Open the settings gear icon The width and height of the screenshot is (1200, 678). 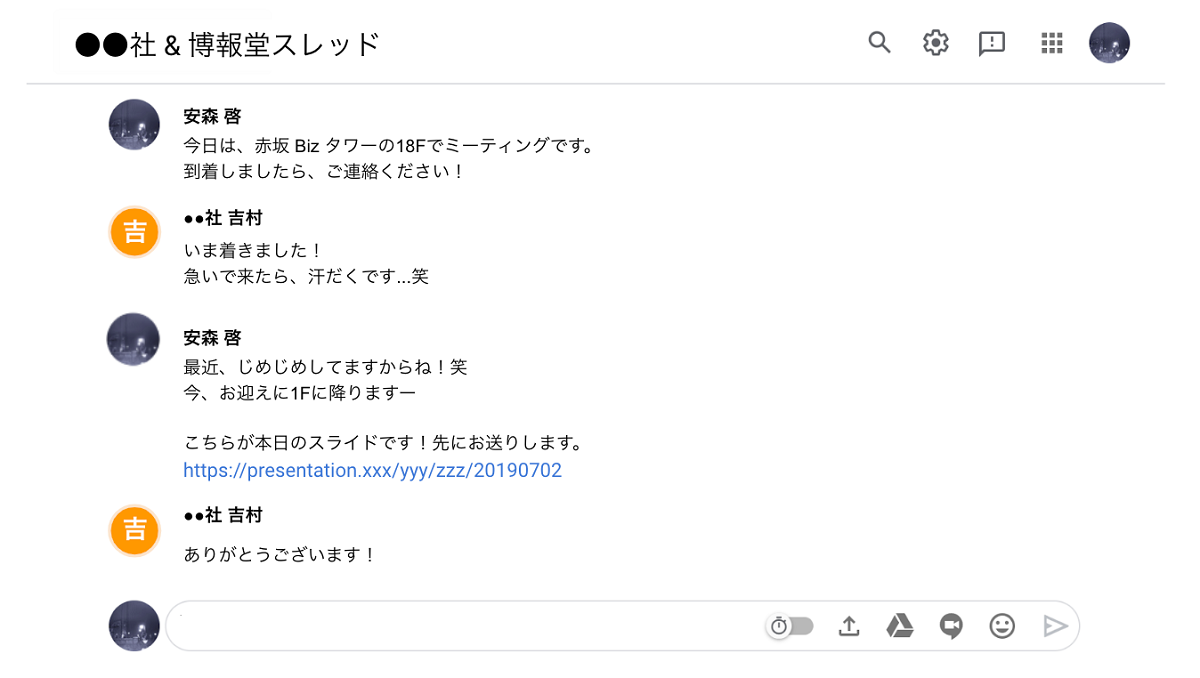[x=935, y=43]
